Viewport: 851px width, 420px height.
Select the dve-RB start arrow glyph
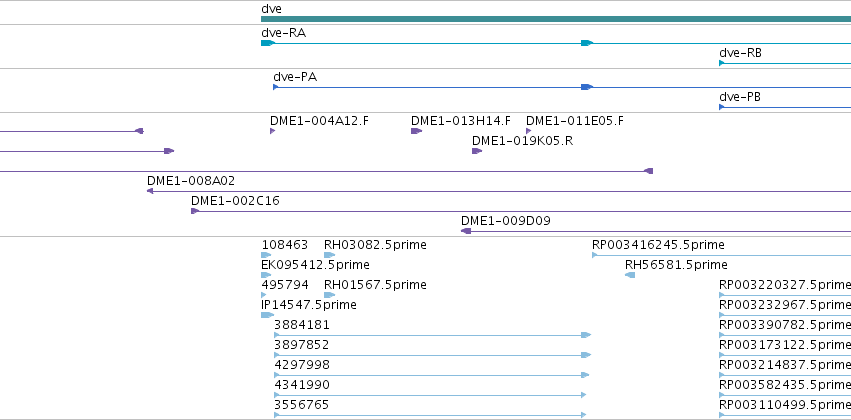[x=722, y=63]
